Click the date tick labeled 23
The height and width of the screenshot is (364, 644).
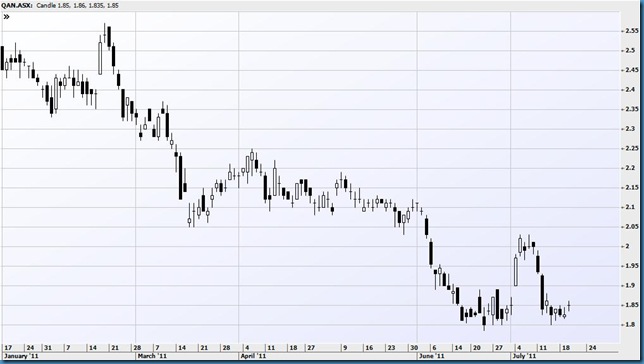point(391,348)
